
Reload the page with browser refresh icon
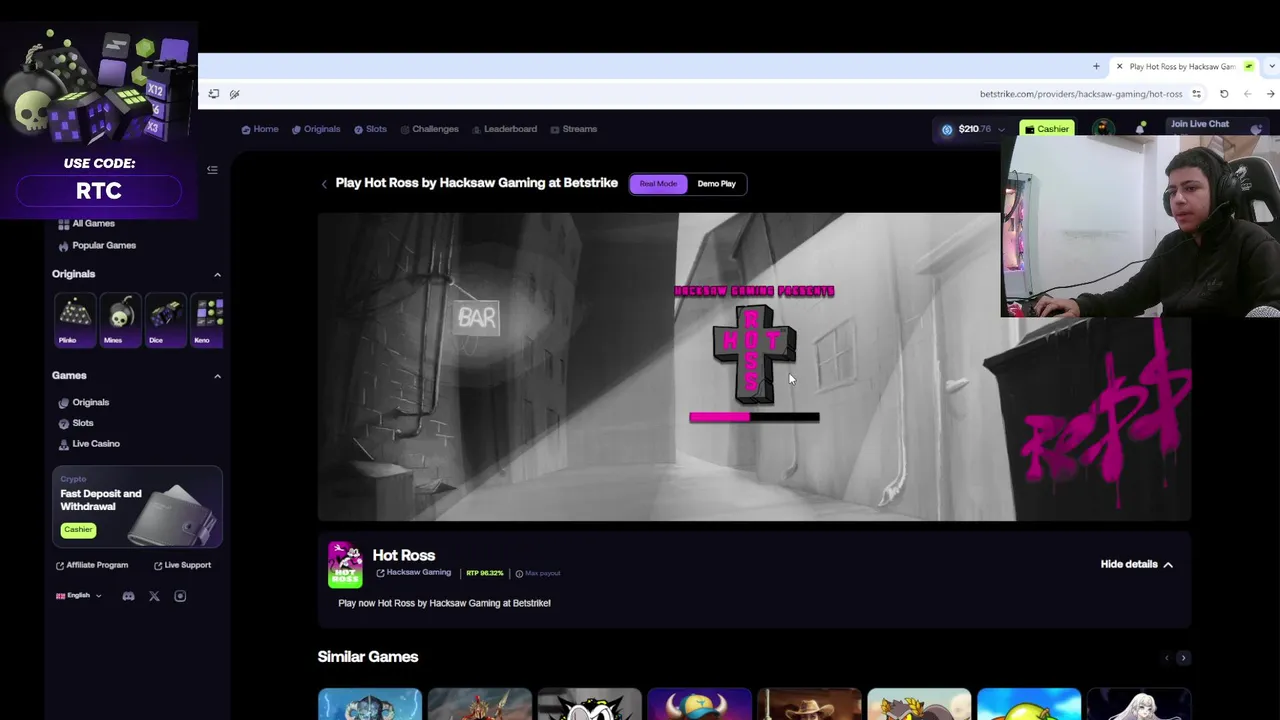click(1224, 94)
